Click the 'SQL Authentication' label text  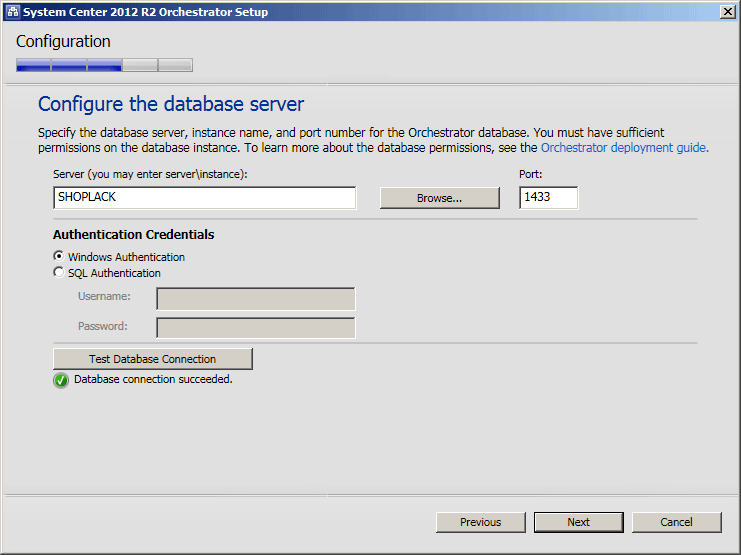click(114, 273)
